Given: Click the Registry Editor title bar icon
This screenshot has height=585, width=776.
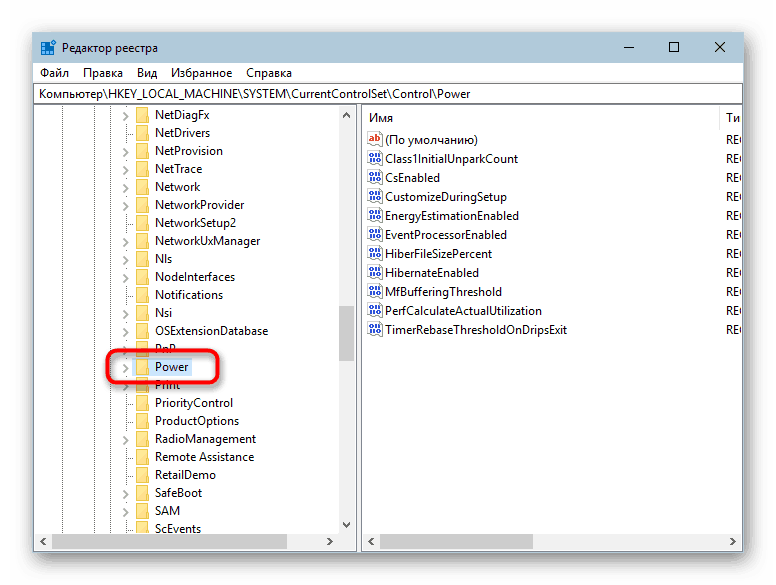Looking at the screenshot, I should pos(48,48).
